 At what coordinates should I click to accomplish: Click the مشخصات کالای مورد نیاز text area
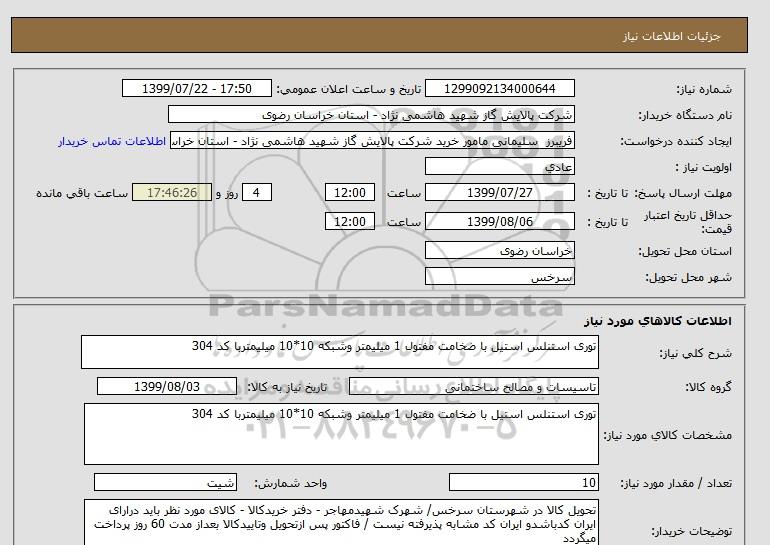click(x=340, y=433)
